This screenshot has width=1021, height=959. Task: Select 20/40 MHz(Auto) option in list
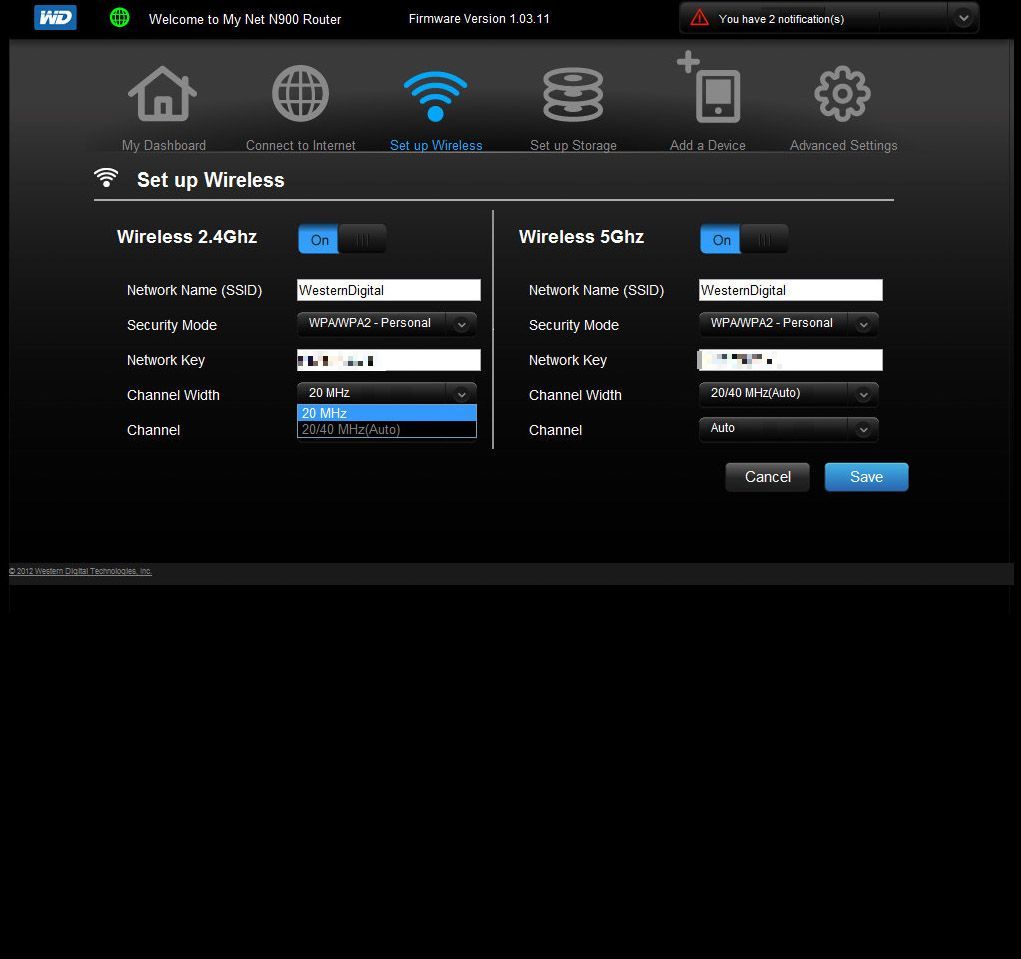coord(387,430)
